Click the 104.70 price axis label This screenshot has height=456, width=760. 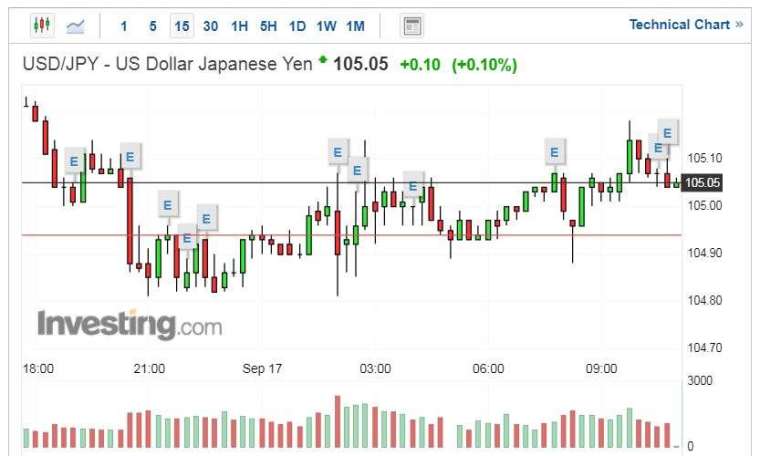(x=704, y=348)
